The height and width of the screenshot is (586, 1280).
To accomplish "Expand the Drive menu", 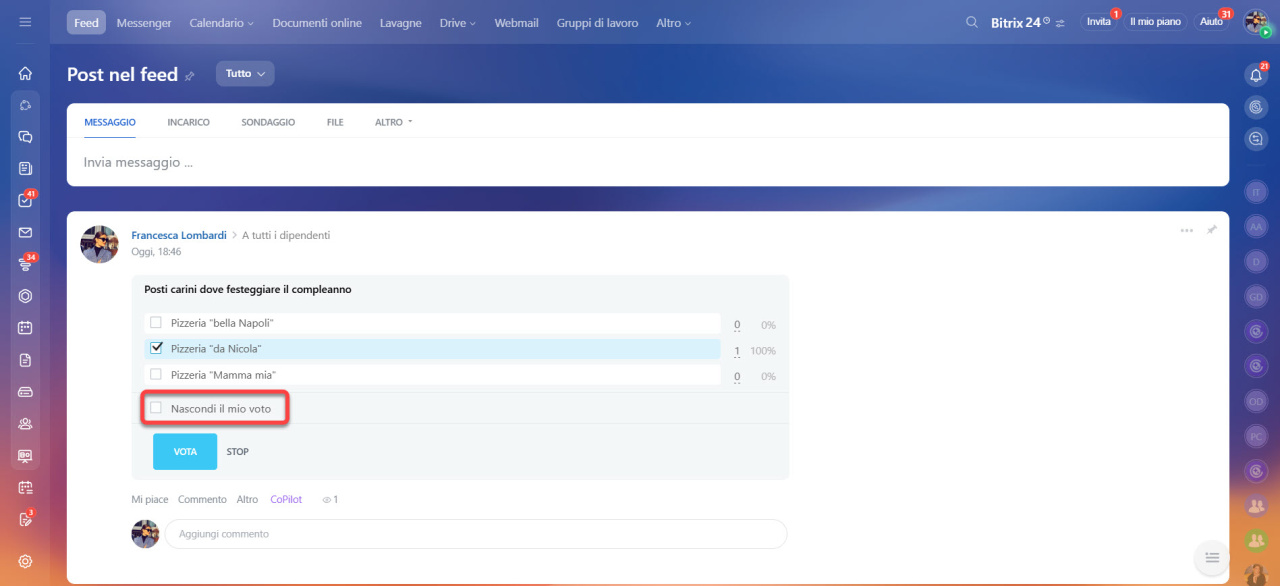I will [x=457, y=23].
